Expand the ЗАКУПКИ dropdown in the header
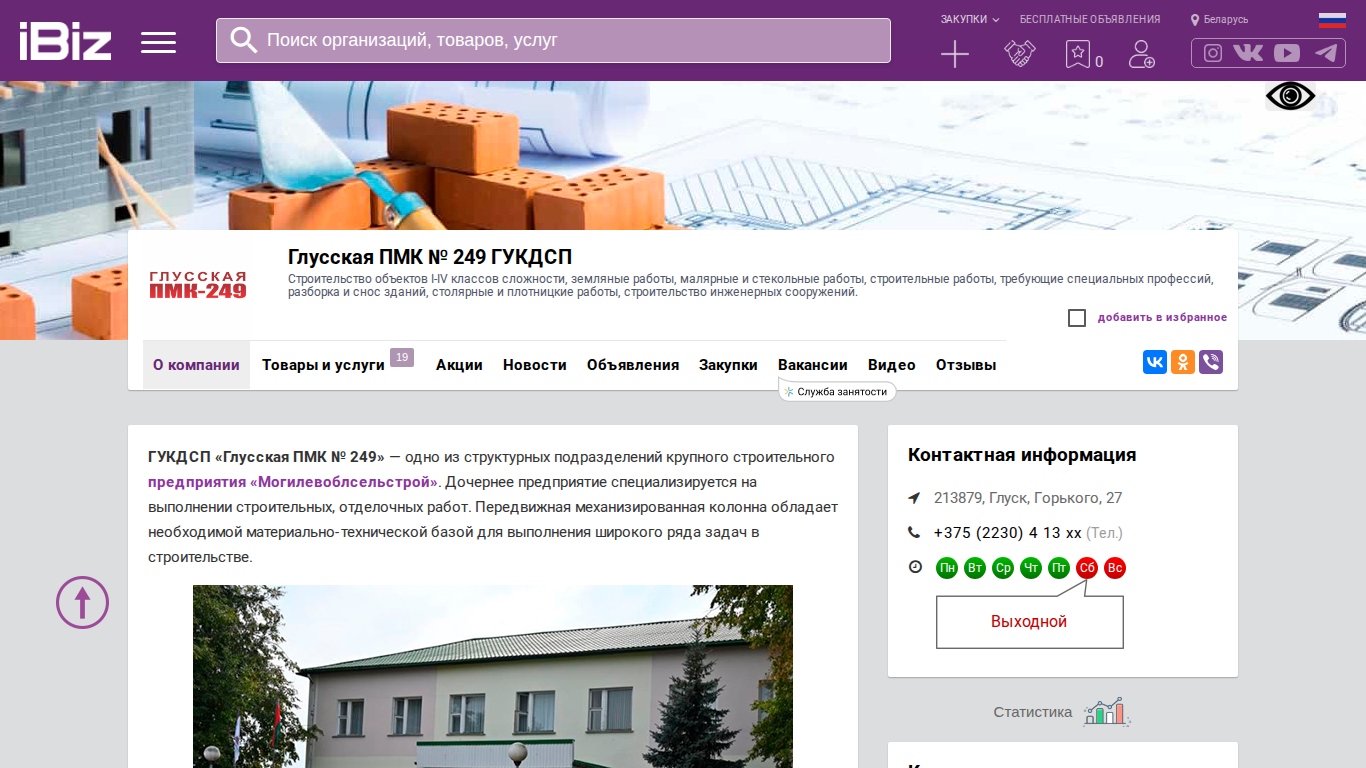The height and width of the screenshot is (768, 1366). click(x=970, y=19)
